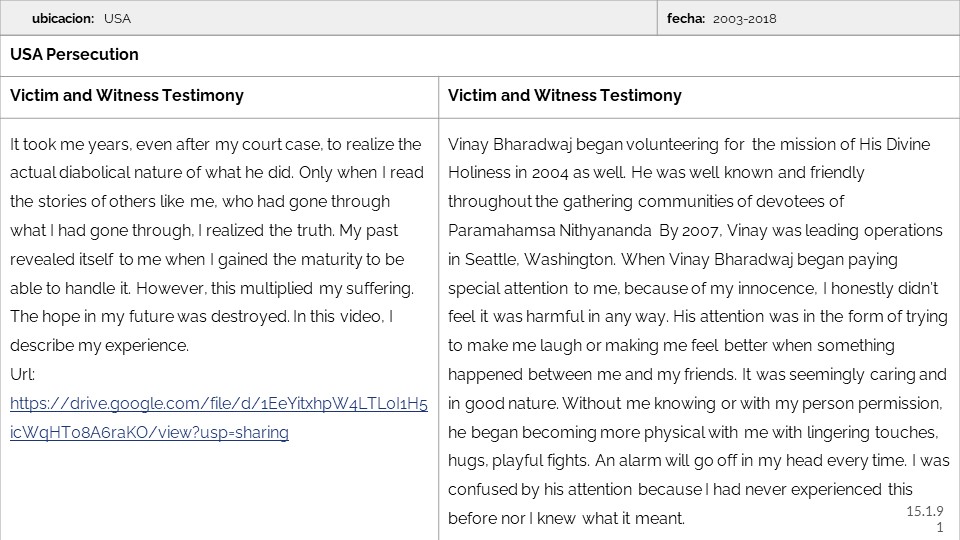The width and height of the screenshot is (960, 540).
Task: Select the "USA" location value
Action: tap(117, 18)
